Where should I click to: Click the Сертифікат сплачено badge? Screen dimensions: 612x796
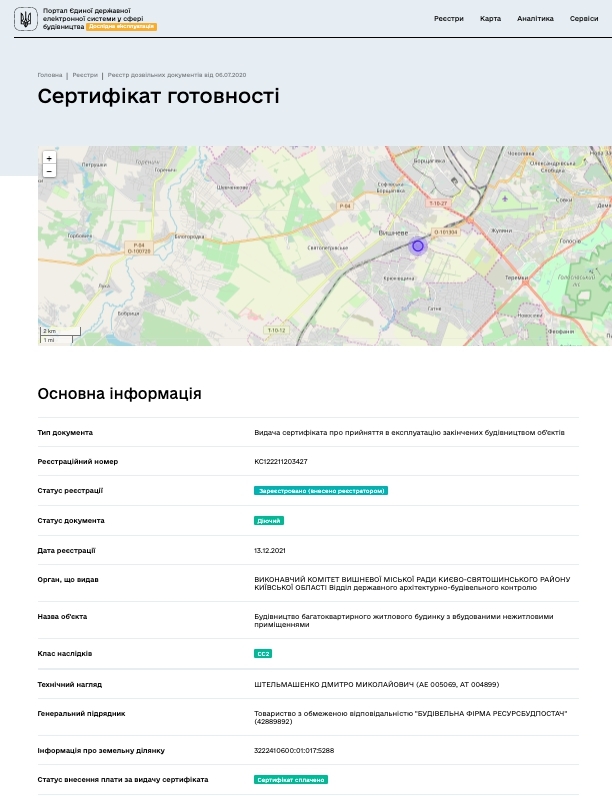coord(291,780)
